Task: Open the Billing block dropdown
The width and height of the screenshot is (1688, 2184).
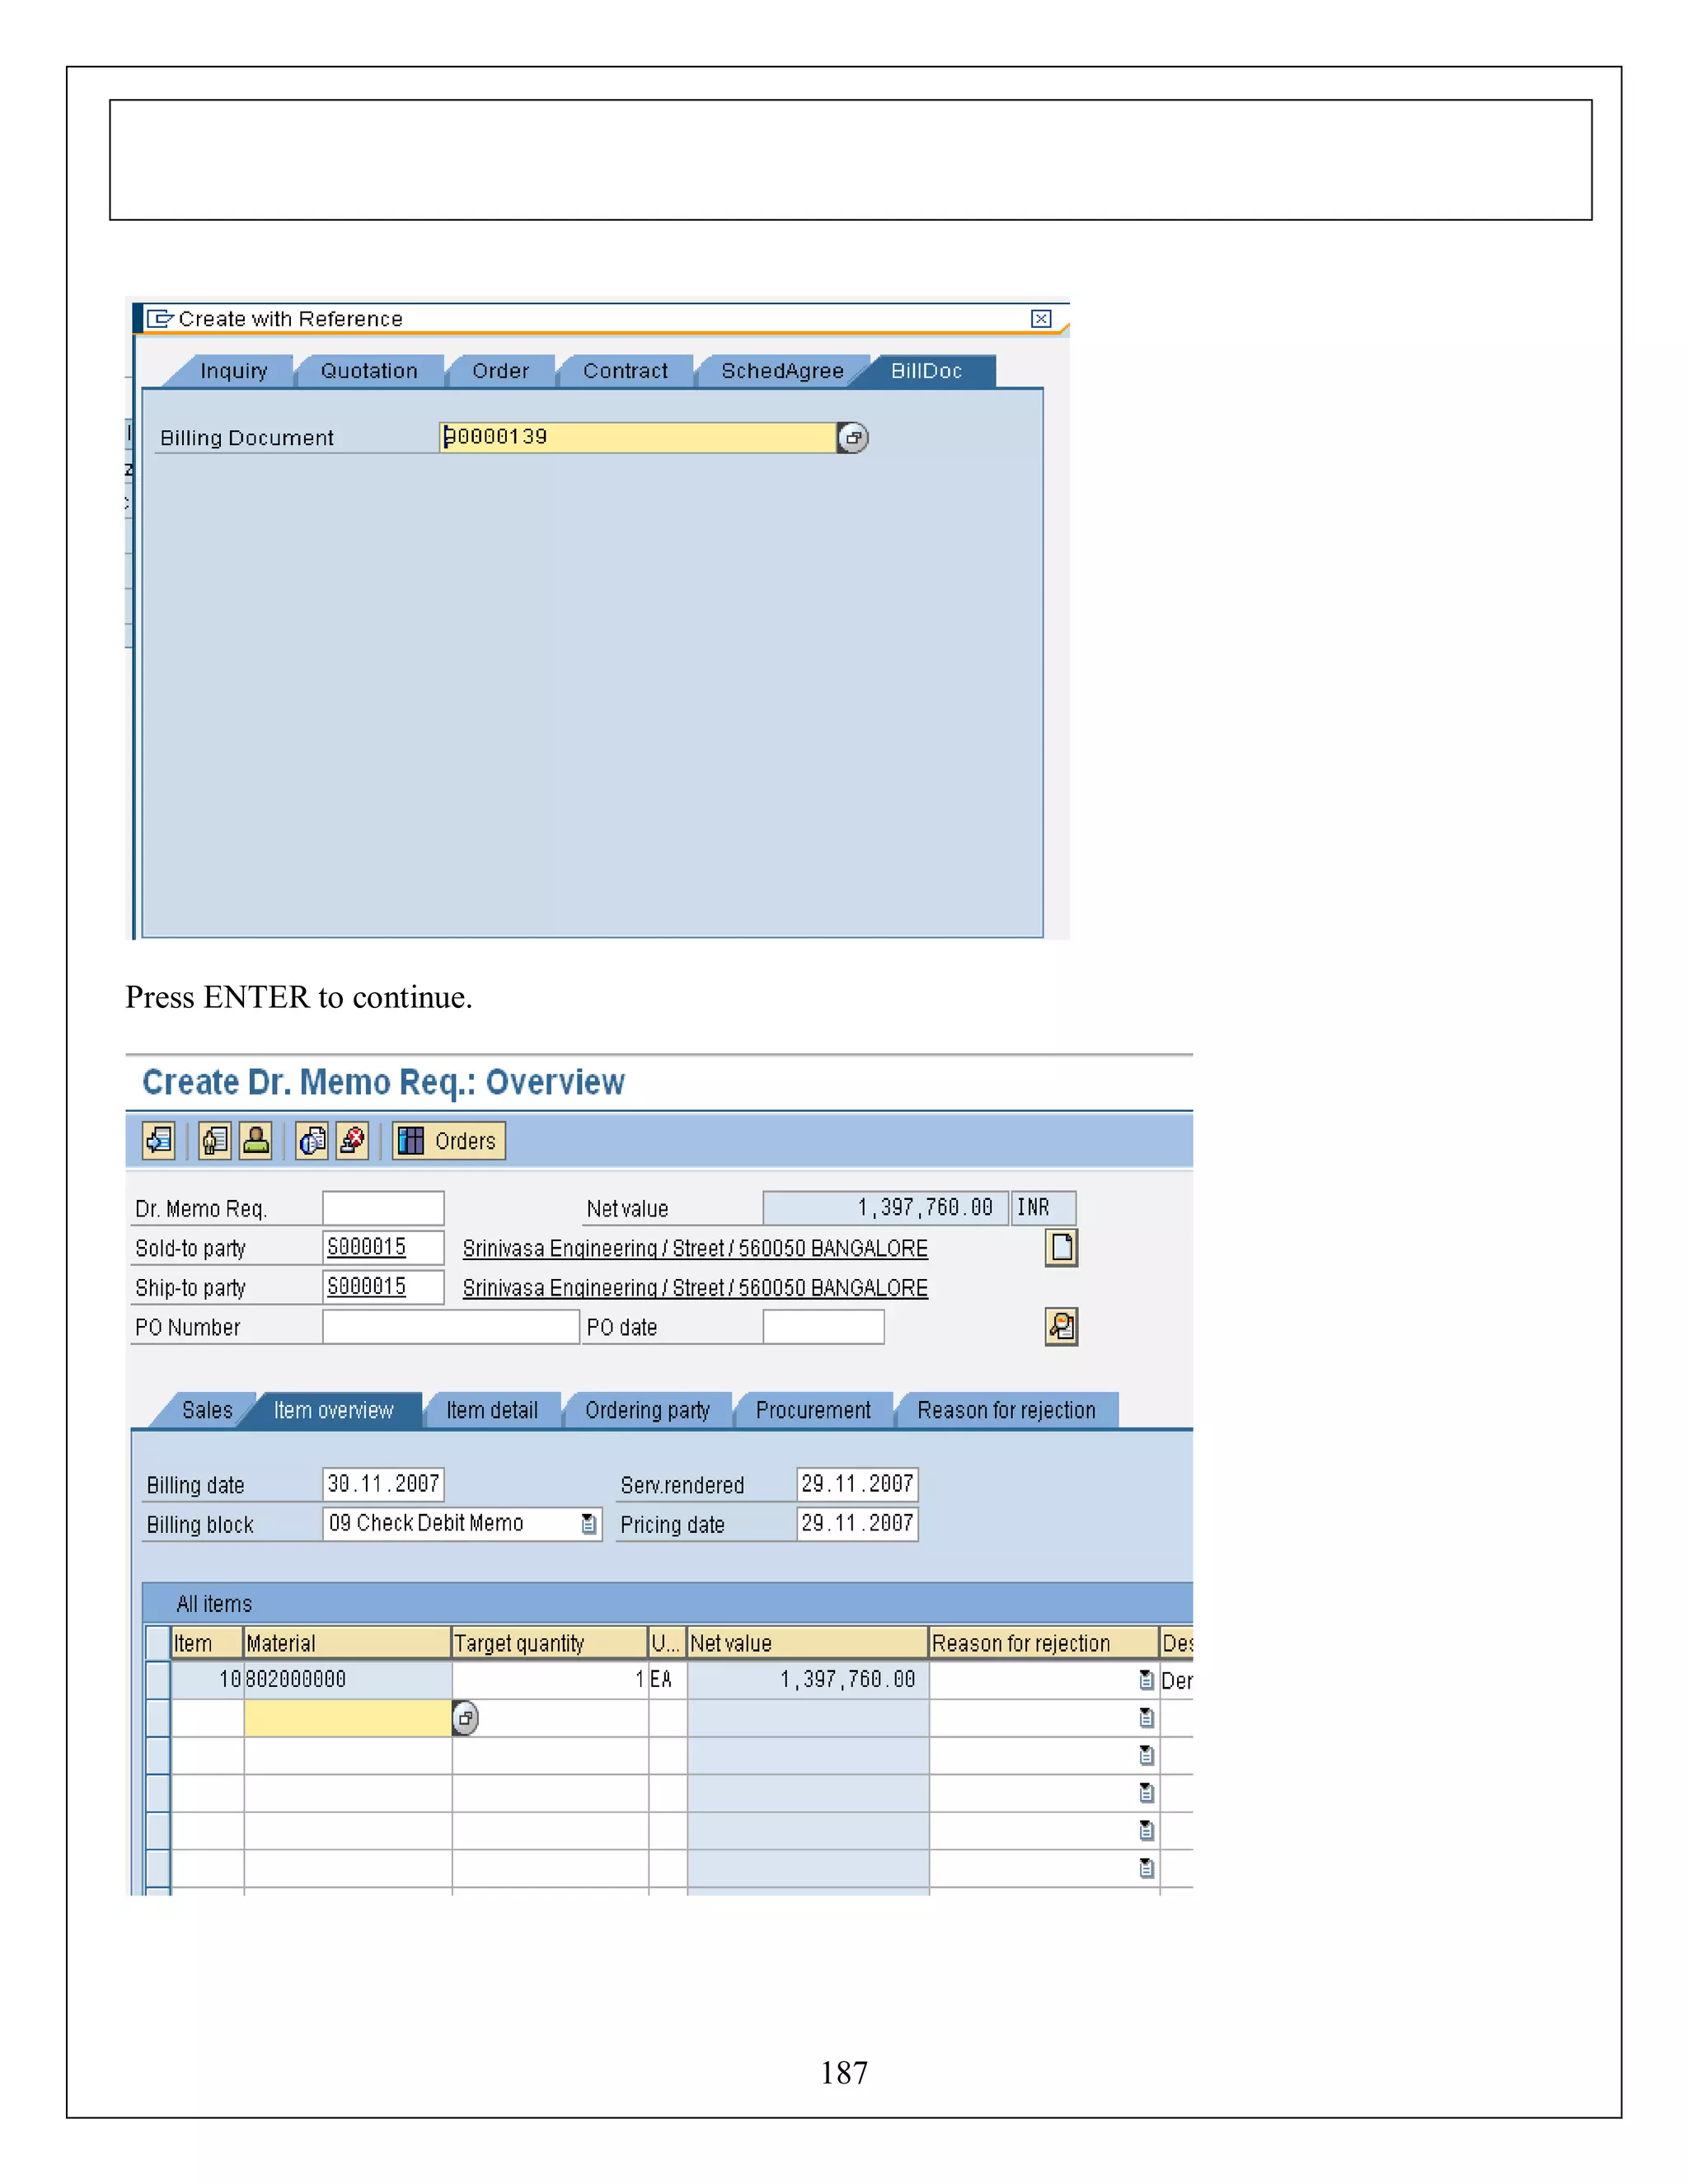Action: coord(589,1524)
